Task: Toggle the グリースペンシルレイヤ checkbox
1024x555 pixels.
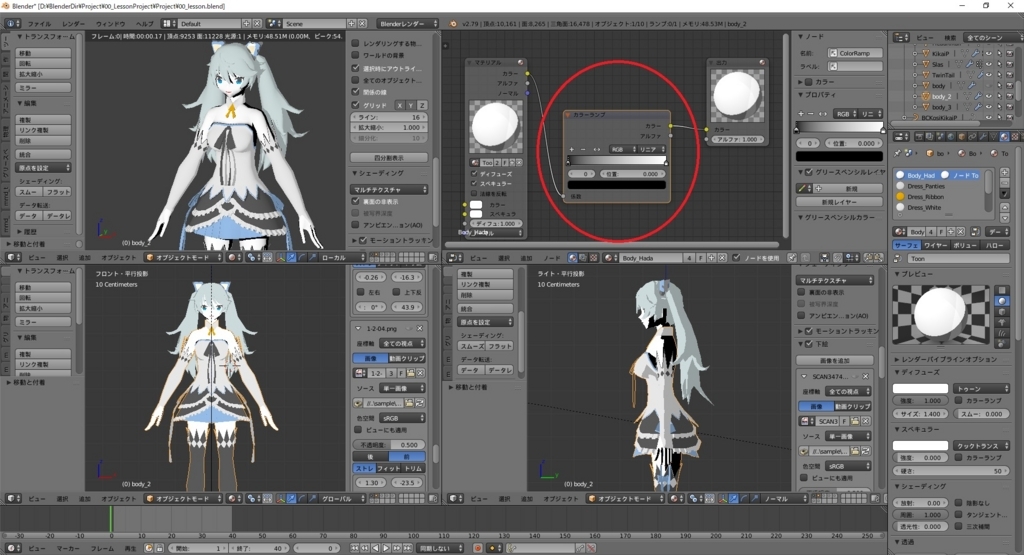Action: (x=809, y=172)
